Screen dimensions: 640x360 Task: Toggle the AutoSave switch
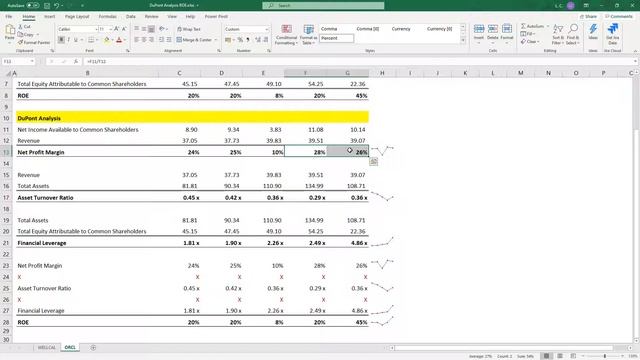33,6
